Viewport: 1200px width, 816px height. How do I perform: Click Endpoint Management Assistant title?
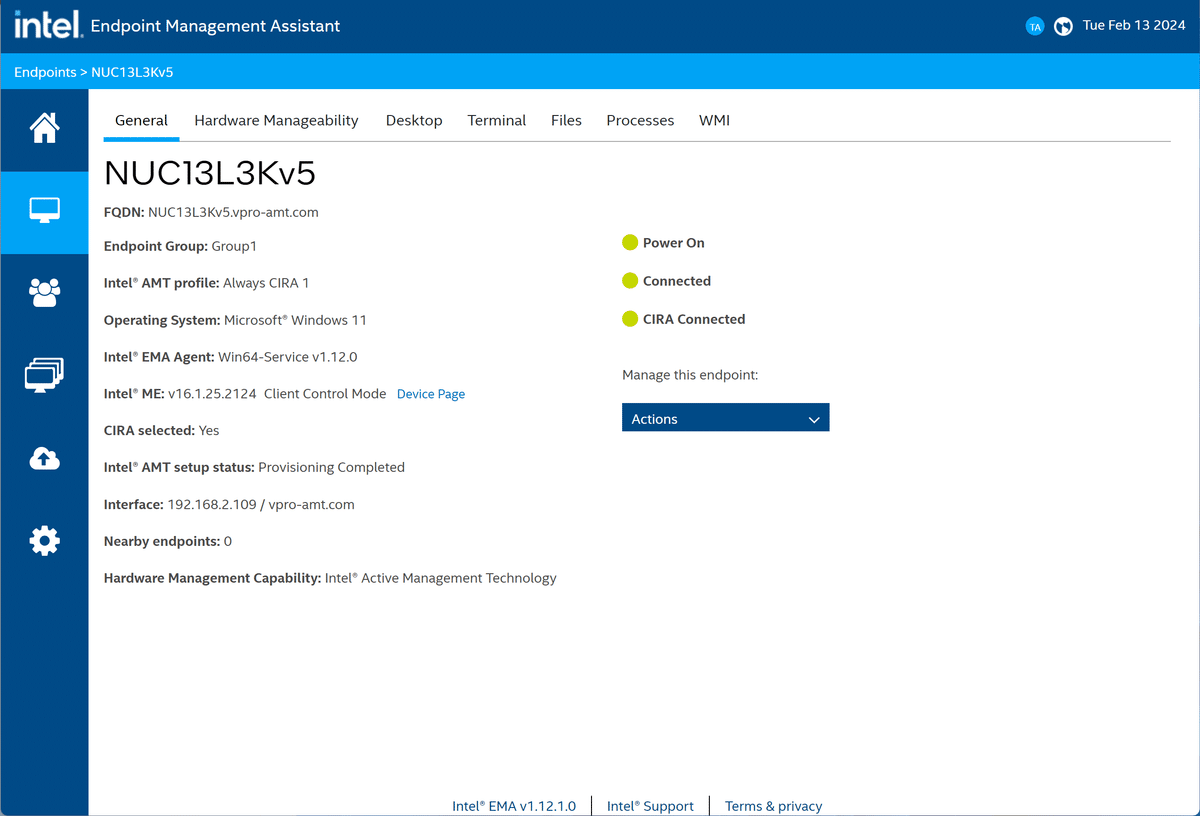[215, 26]
